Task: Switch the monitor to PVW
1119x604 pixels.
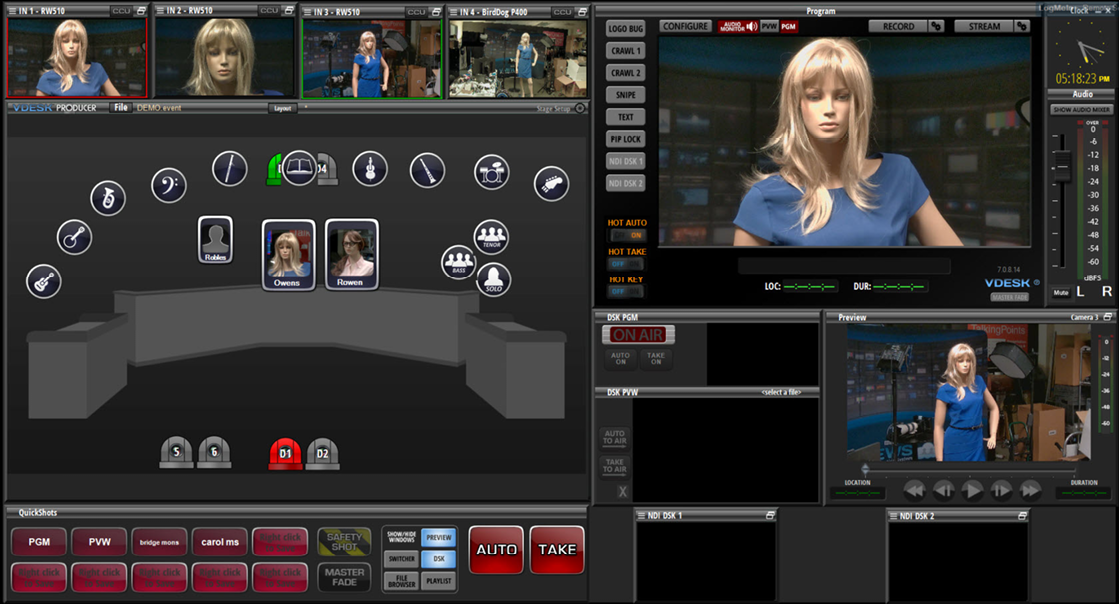Action: (x=769, y=26)
